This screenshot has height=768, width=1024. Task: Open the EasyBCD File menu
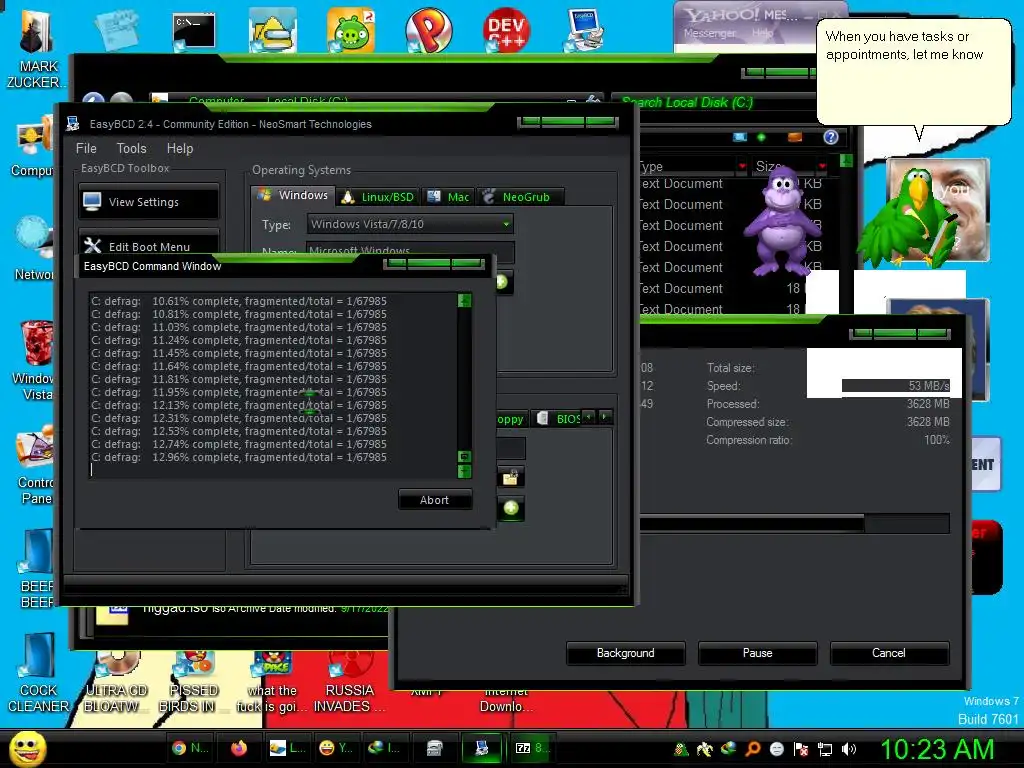pyautogui.click(x=86, y=148)
